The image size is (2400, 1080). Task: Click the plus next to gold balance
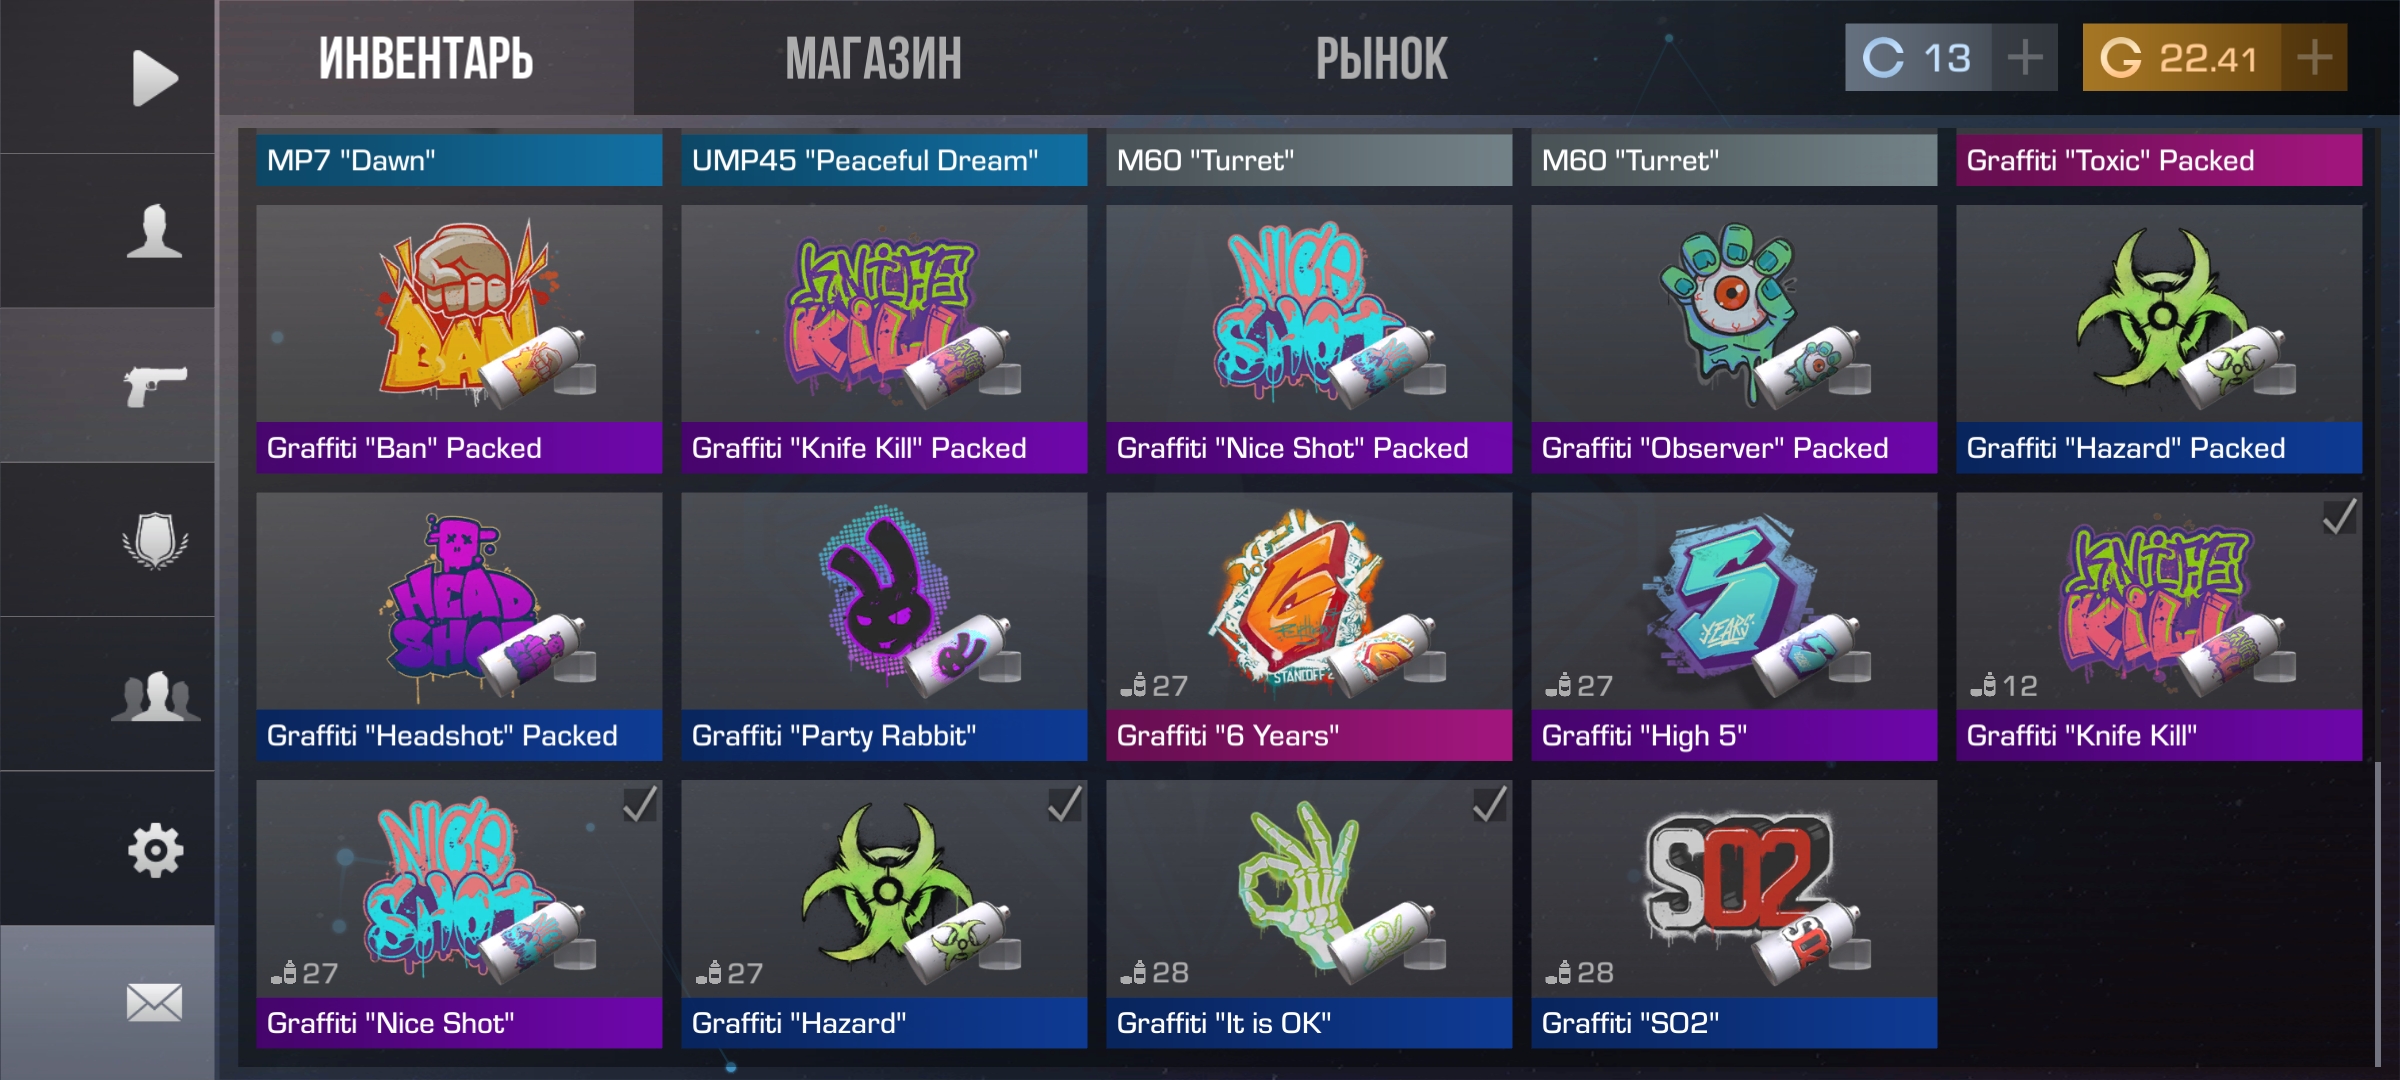coord(2314,57)
